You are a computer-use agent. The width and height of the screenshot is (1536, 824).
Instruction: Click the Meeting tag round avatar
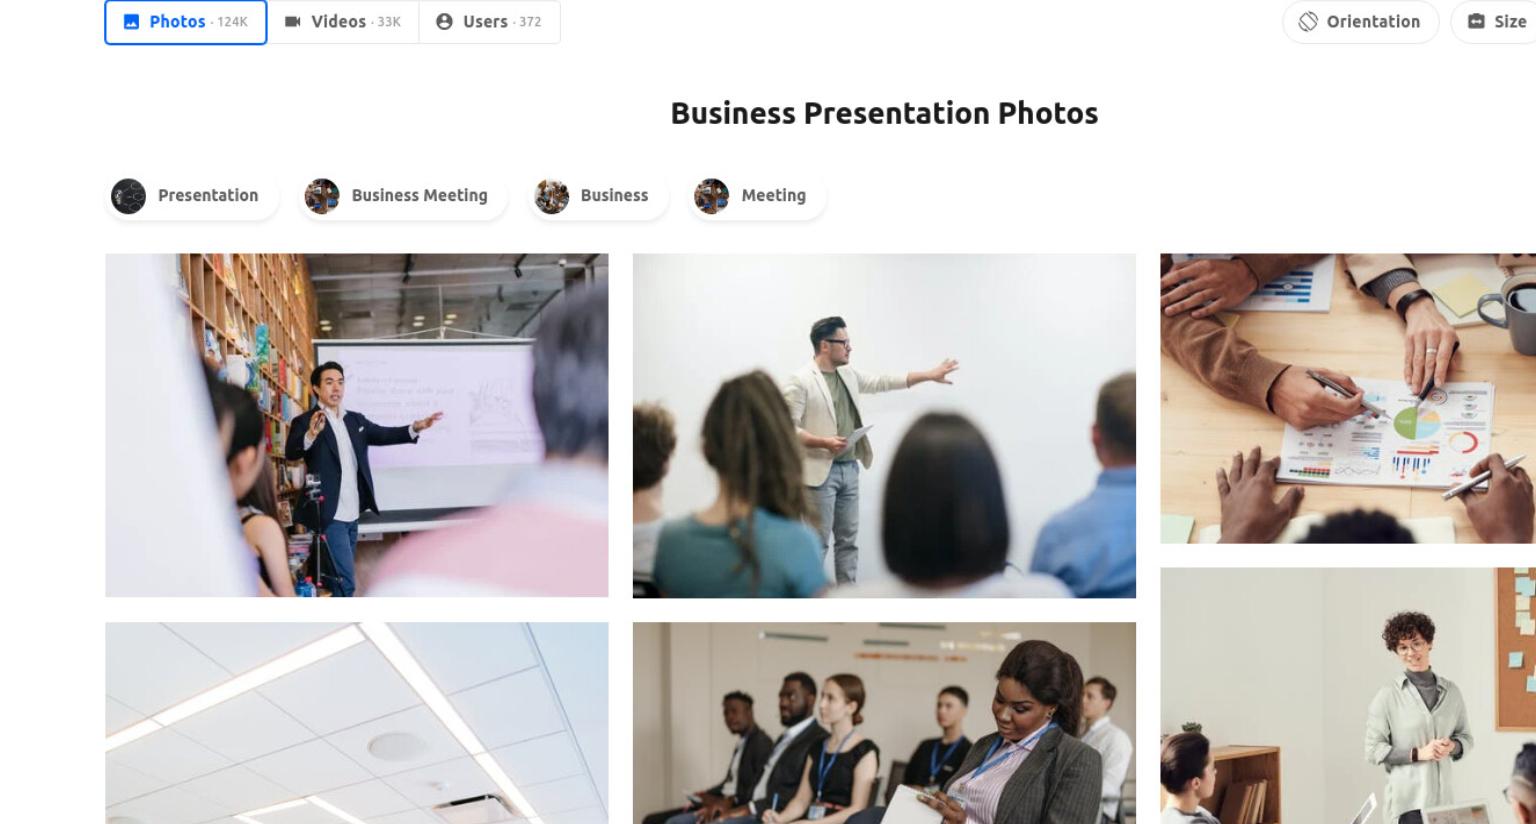(712, 196)
